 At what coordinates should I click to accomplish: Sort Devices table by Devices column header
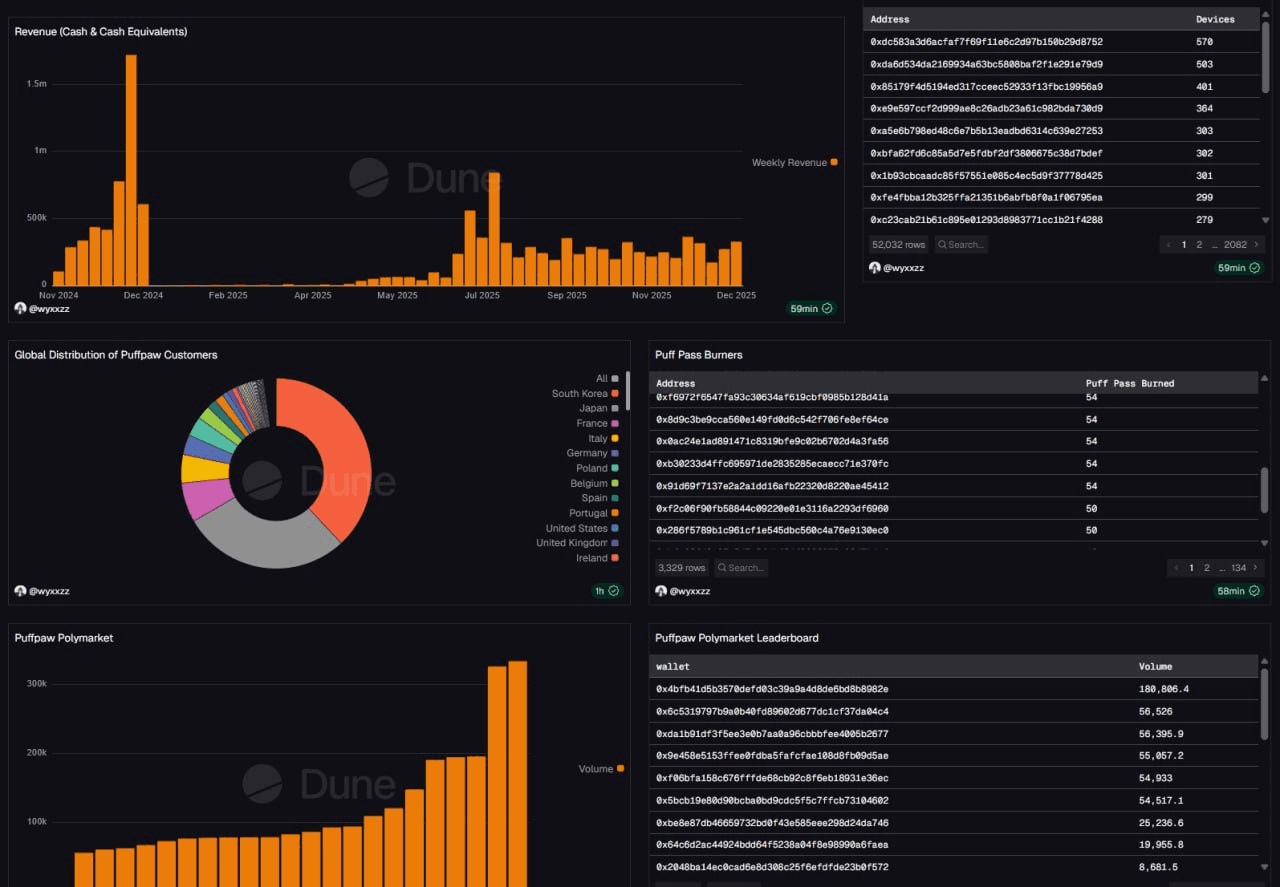1215,19
